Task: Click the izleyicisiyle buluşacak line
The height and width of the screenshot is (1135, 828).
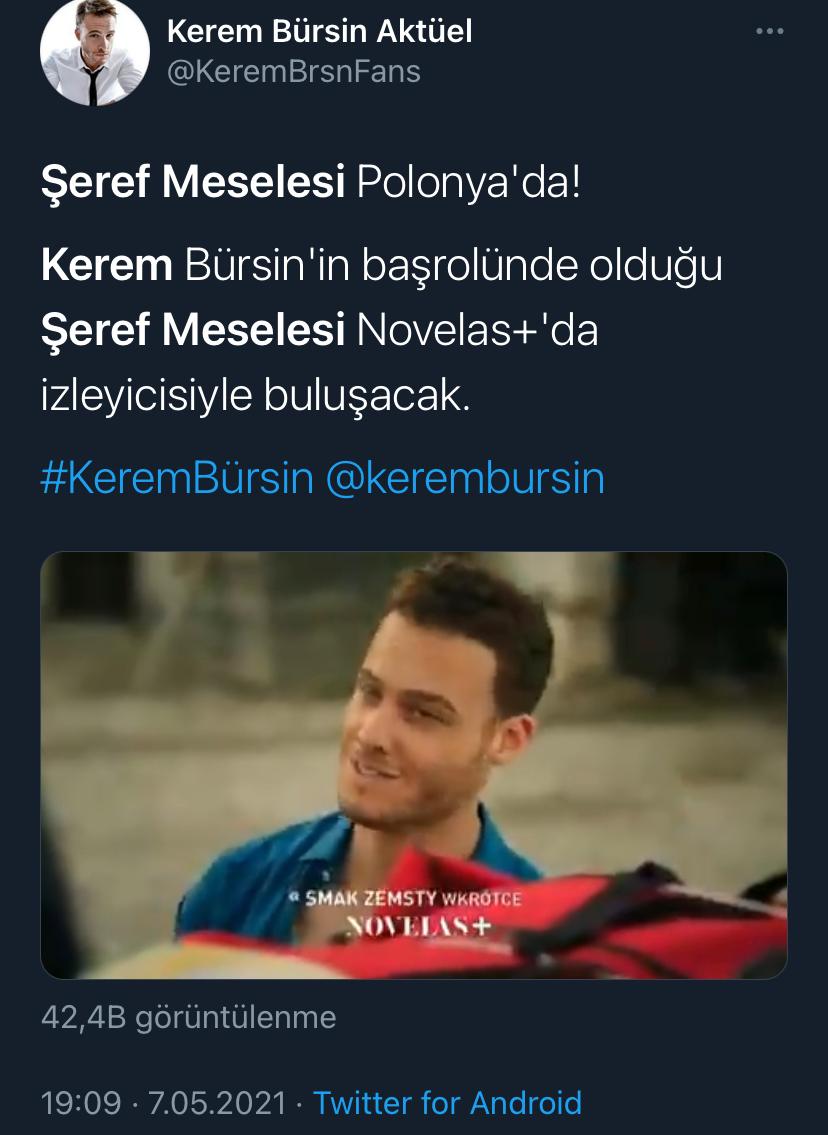Action: pos(255,395)
